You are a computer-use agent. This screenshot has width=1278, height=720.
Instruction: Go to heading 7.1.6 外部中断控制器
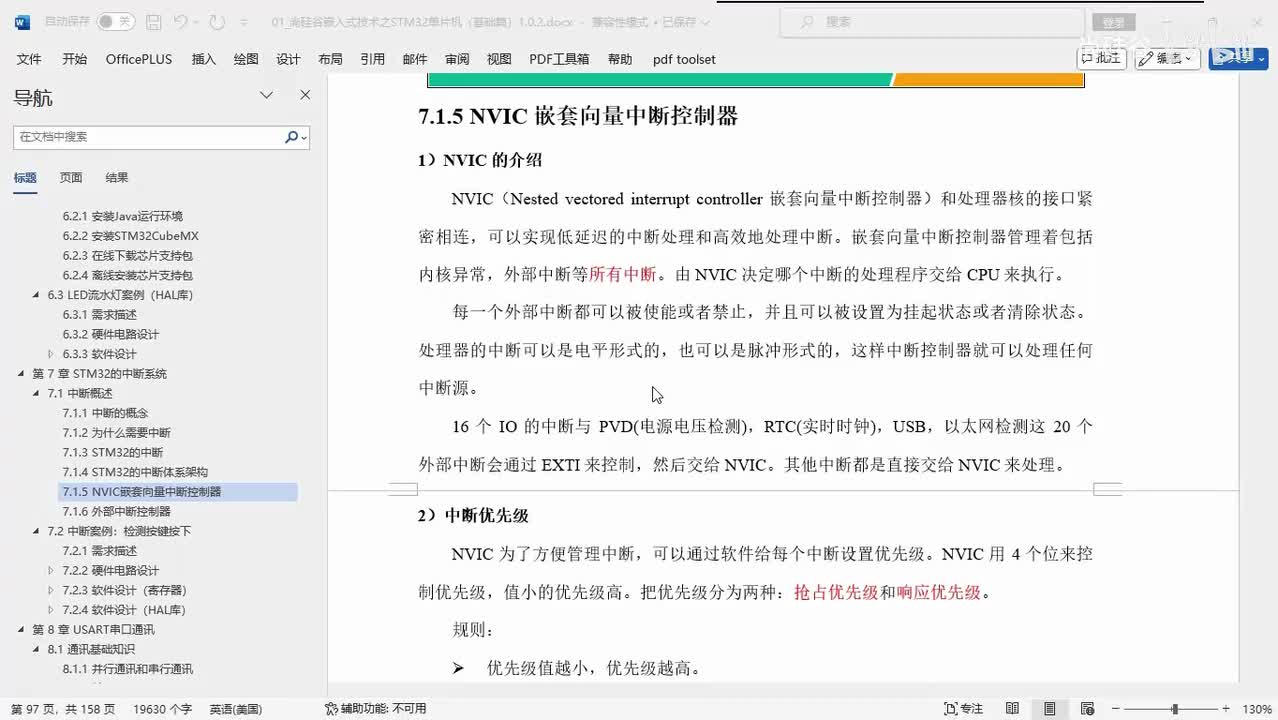point(116,511)
